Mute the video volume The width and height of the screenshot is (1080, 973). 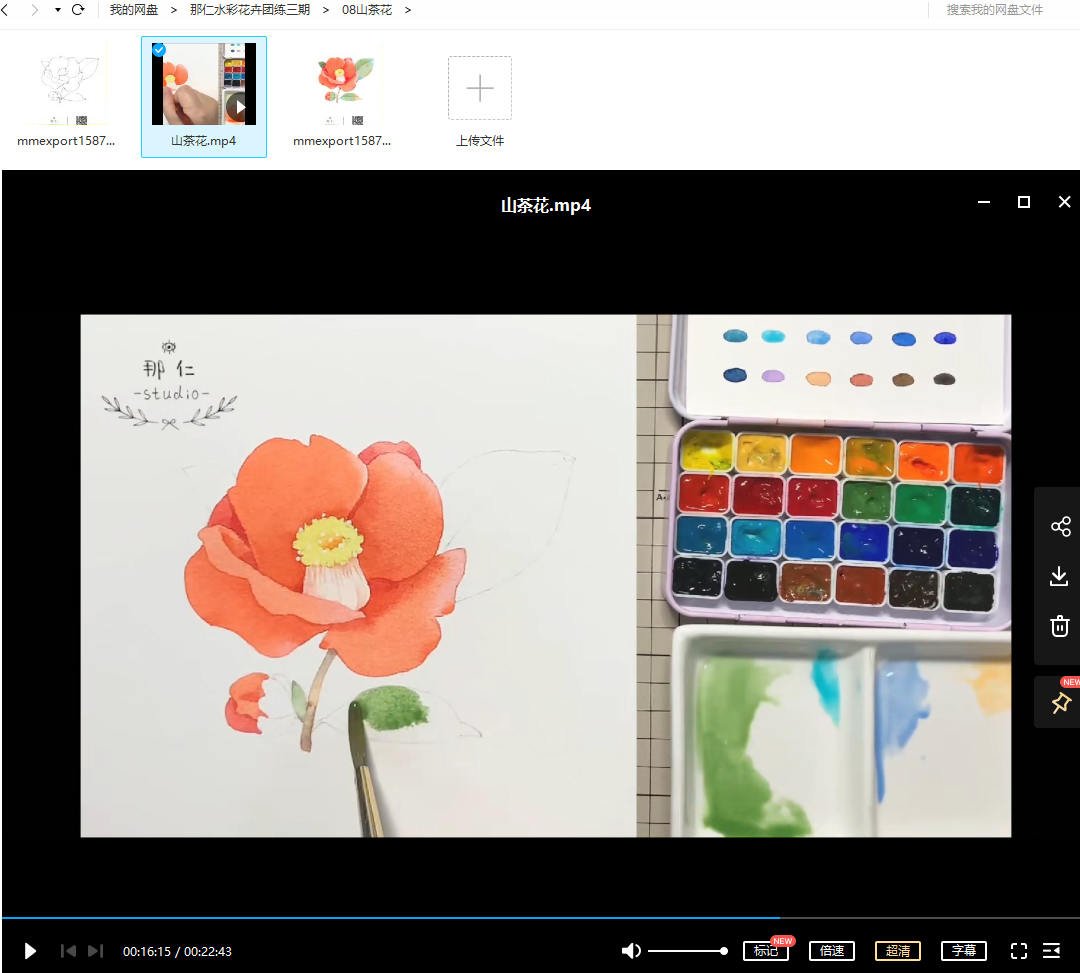coord(631,951)
